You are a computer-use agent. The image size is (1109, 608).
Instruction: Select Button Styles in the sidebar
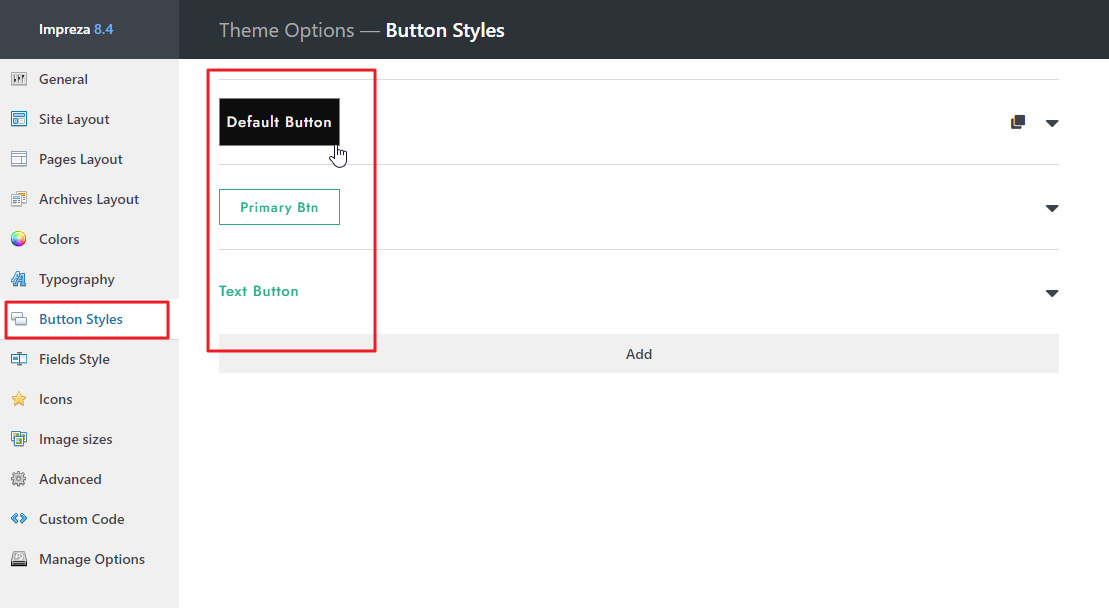pos(89,319)
